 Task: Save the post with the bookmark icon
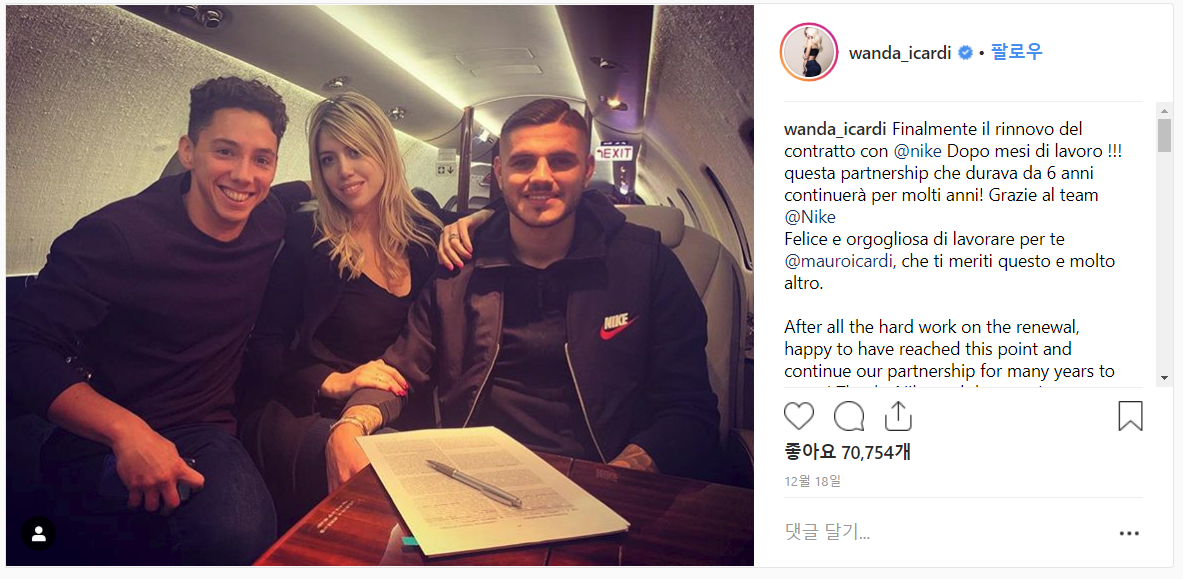pyautogui.click(x=1130, y=416)
